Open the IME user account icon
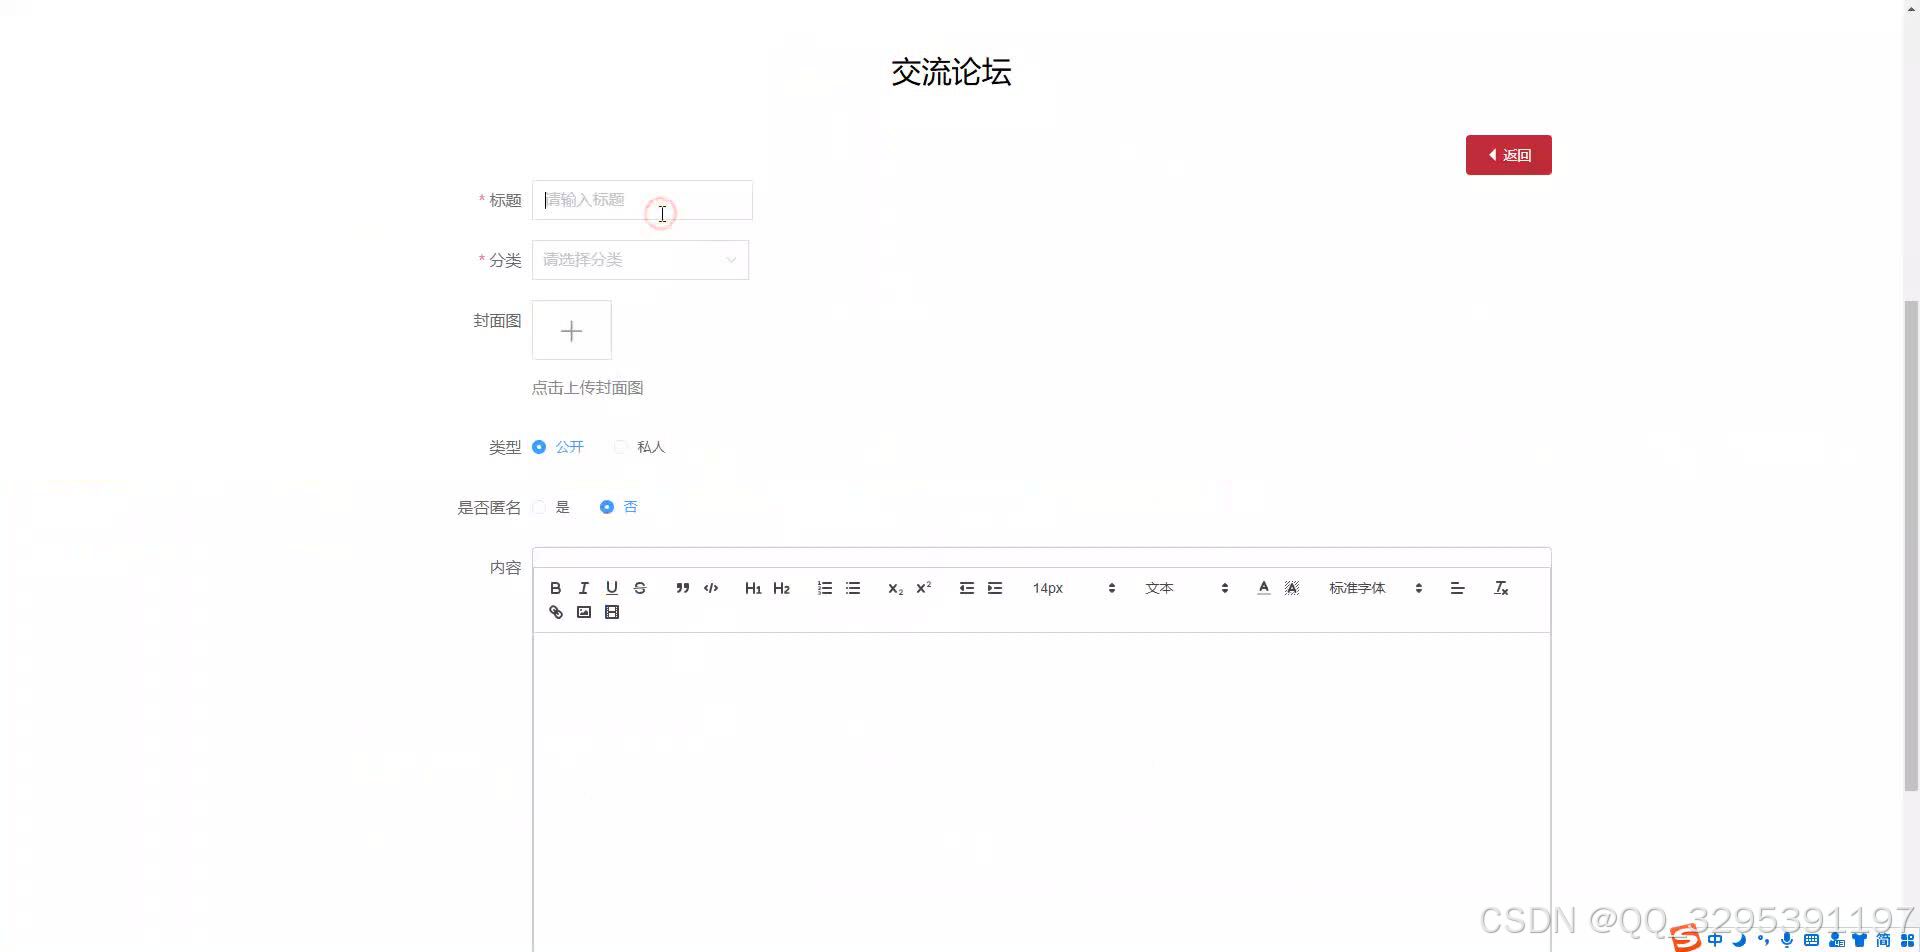 tap(1836, 940)
